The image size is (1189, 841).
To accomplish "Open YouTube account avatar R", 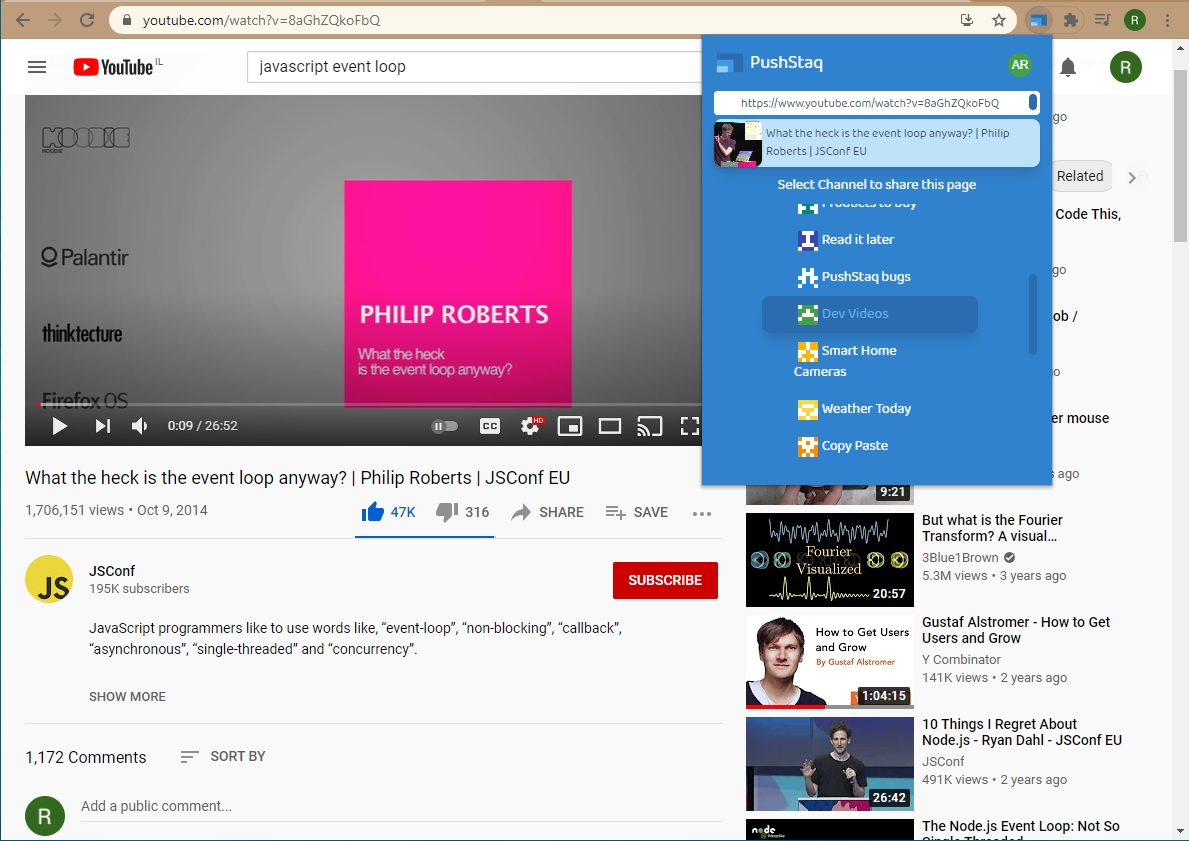I will [x=1125, y=67].
